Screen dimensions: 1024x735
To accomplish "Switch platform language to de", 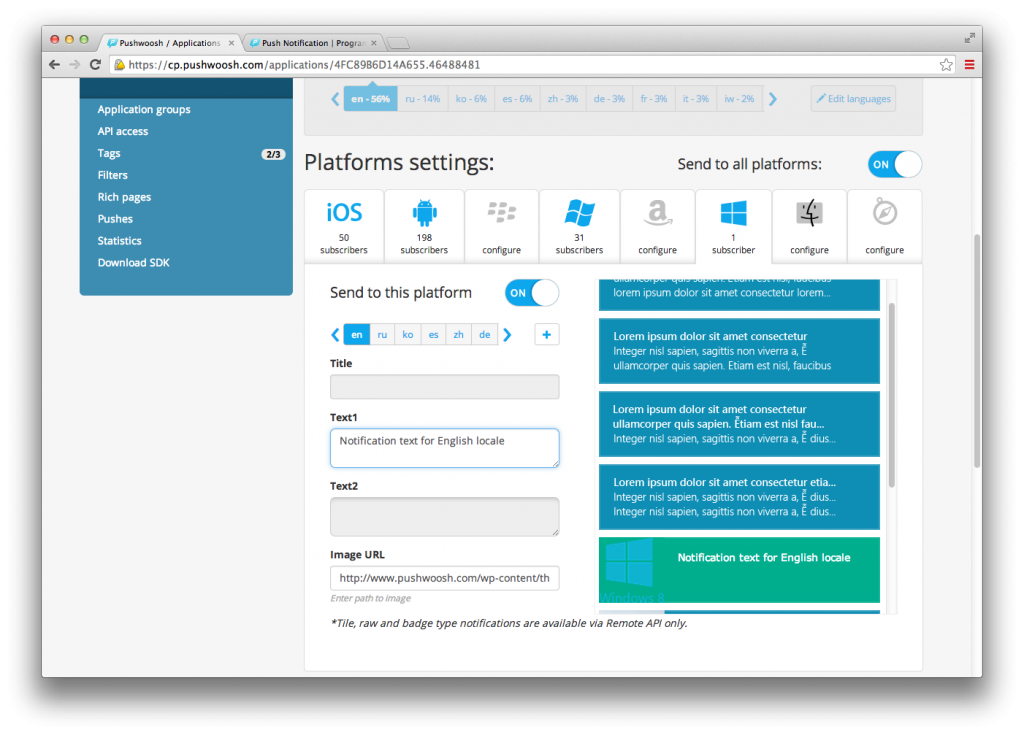I will click(x=485, y=335).
